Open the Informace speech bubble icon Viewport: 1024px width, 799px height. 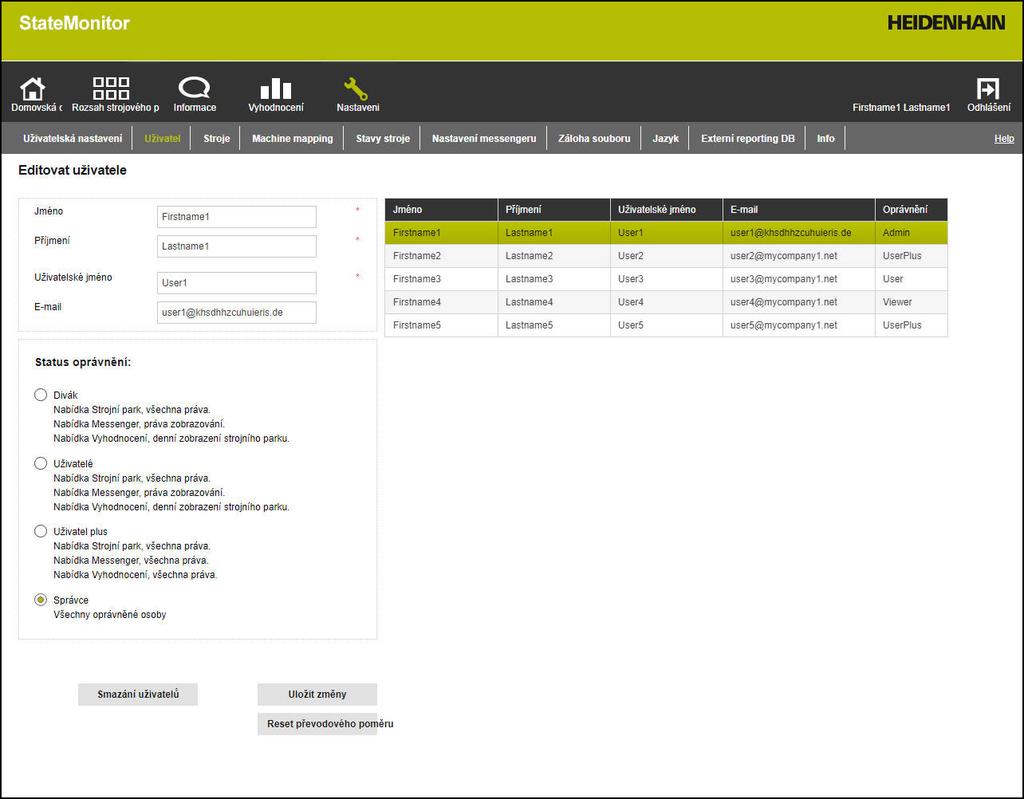pyautogui.click(x=194, y=88)
